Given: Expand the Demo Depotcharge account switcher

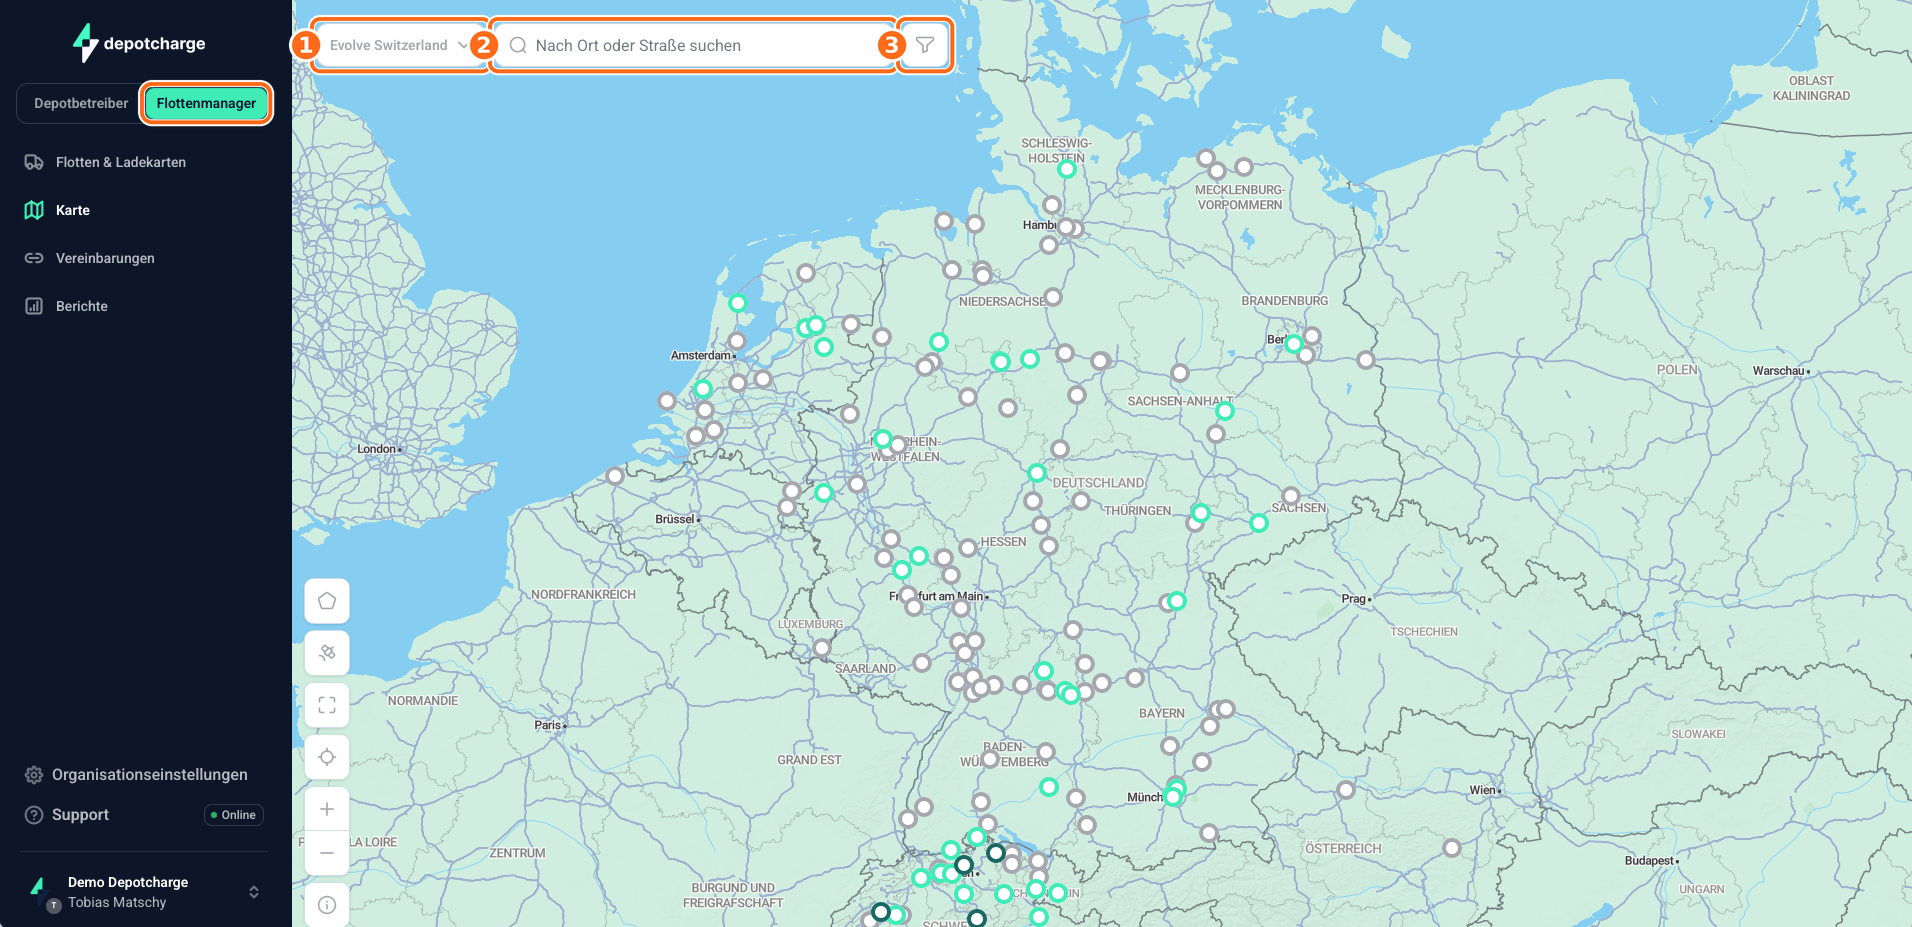Looking at the screenshot, I should (x=144, y=892).
